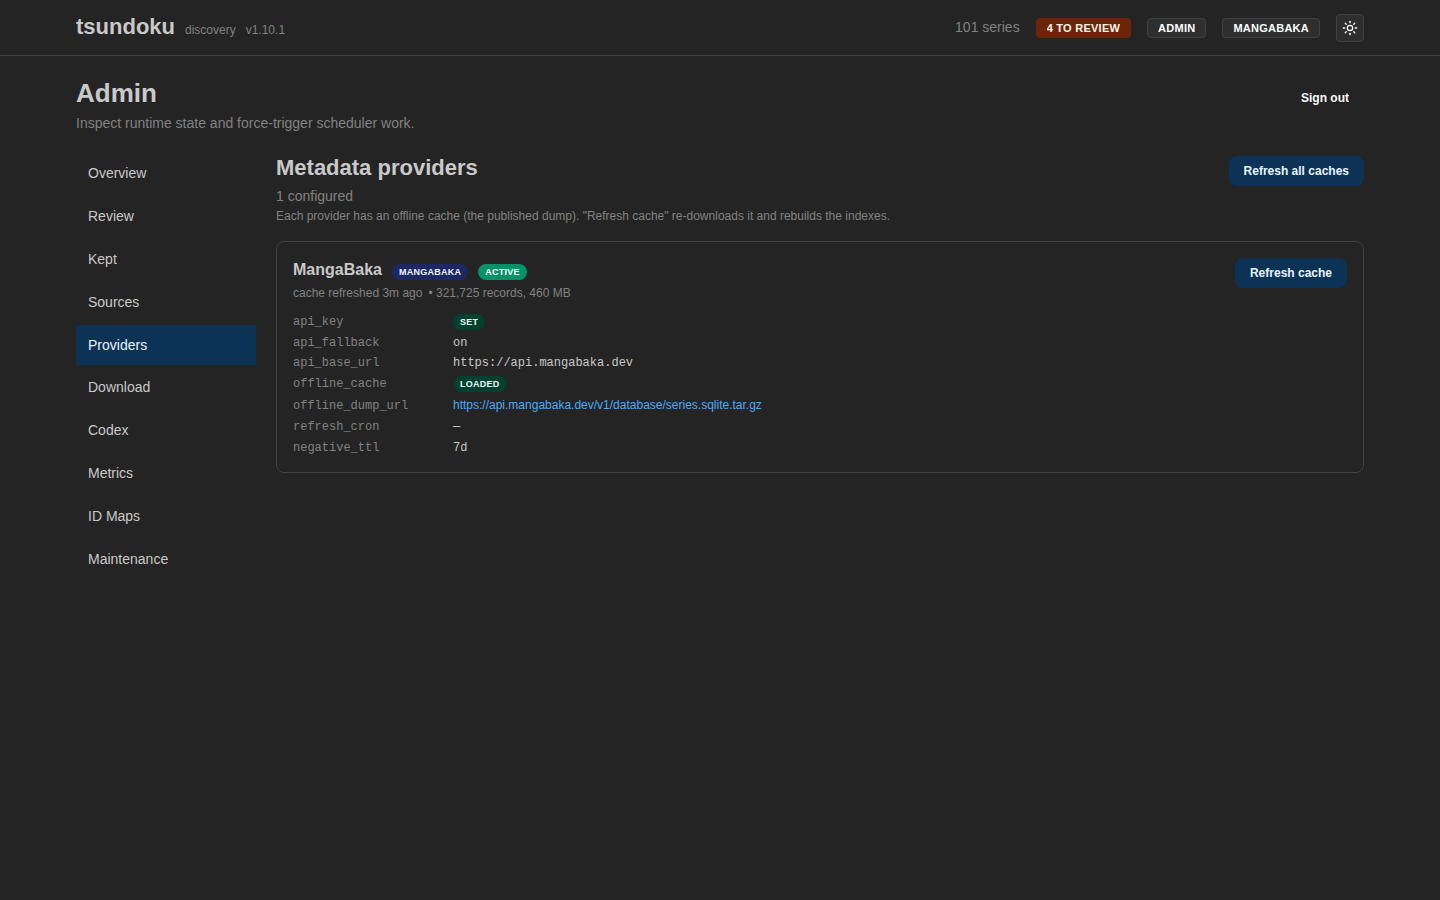Click the '101 series' counter
This screenshot has width=1440, height=900.
tap(987, 27)
